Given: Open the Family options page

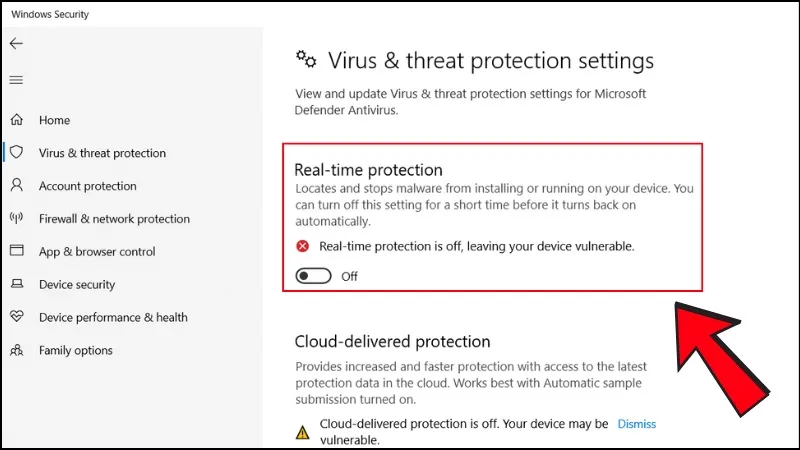Looking at the screenshot, I should pos(75,350).
